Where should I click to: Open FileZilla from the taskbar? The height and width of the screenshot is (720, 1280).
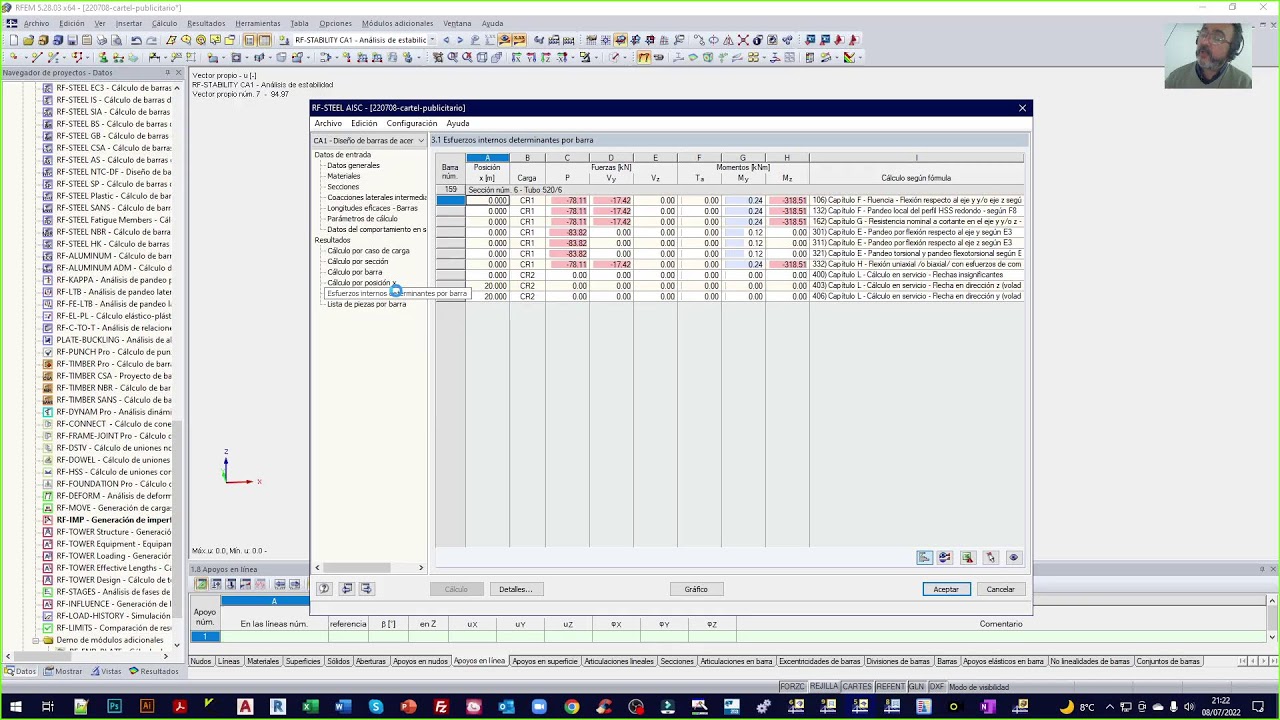click(x=441, y=707)
